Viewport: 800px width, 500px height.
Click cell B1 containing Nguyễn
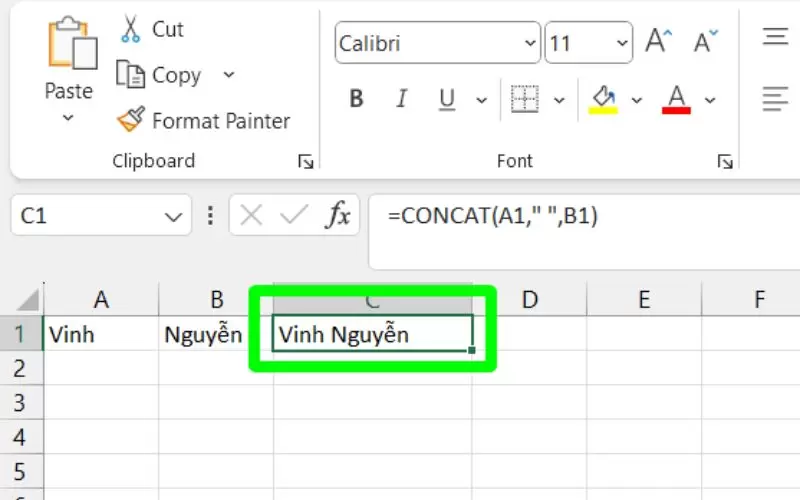(x=216, y=334)
